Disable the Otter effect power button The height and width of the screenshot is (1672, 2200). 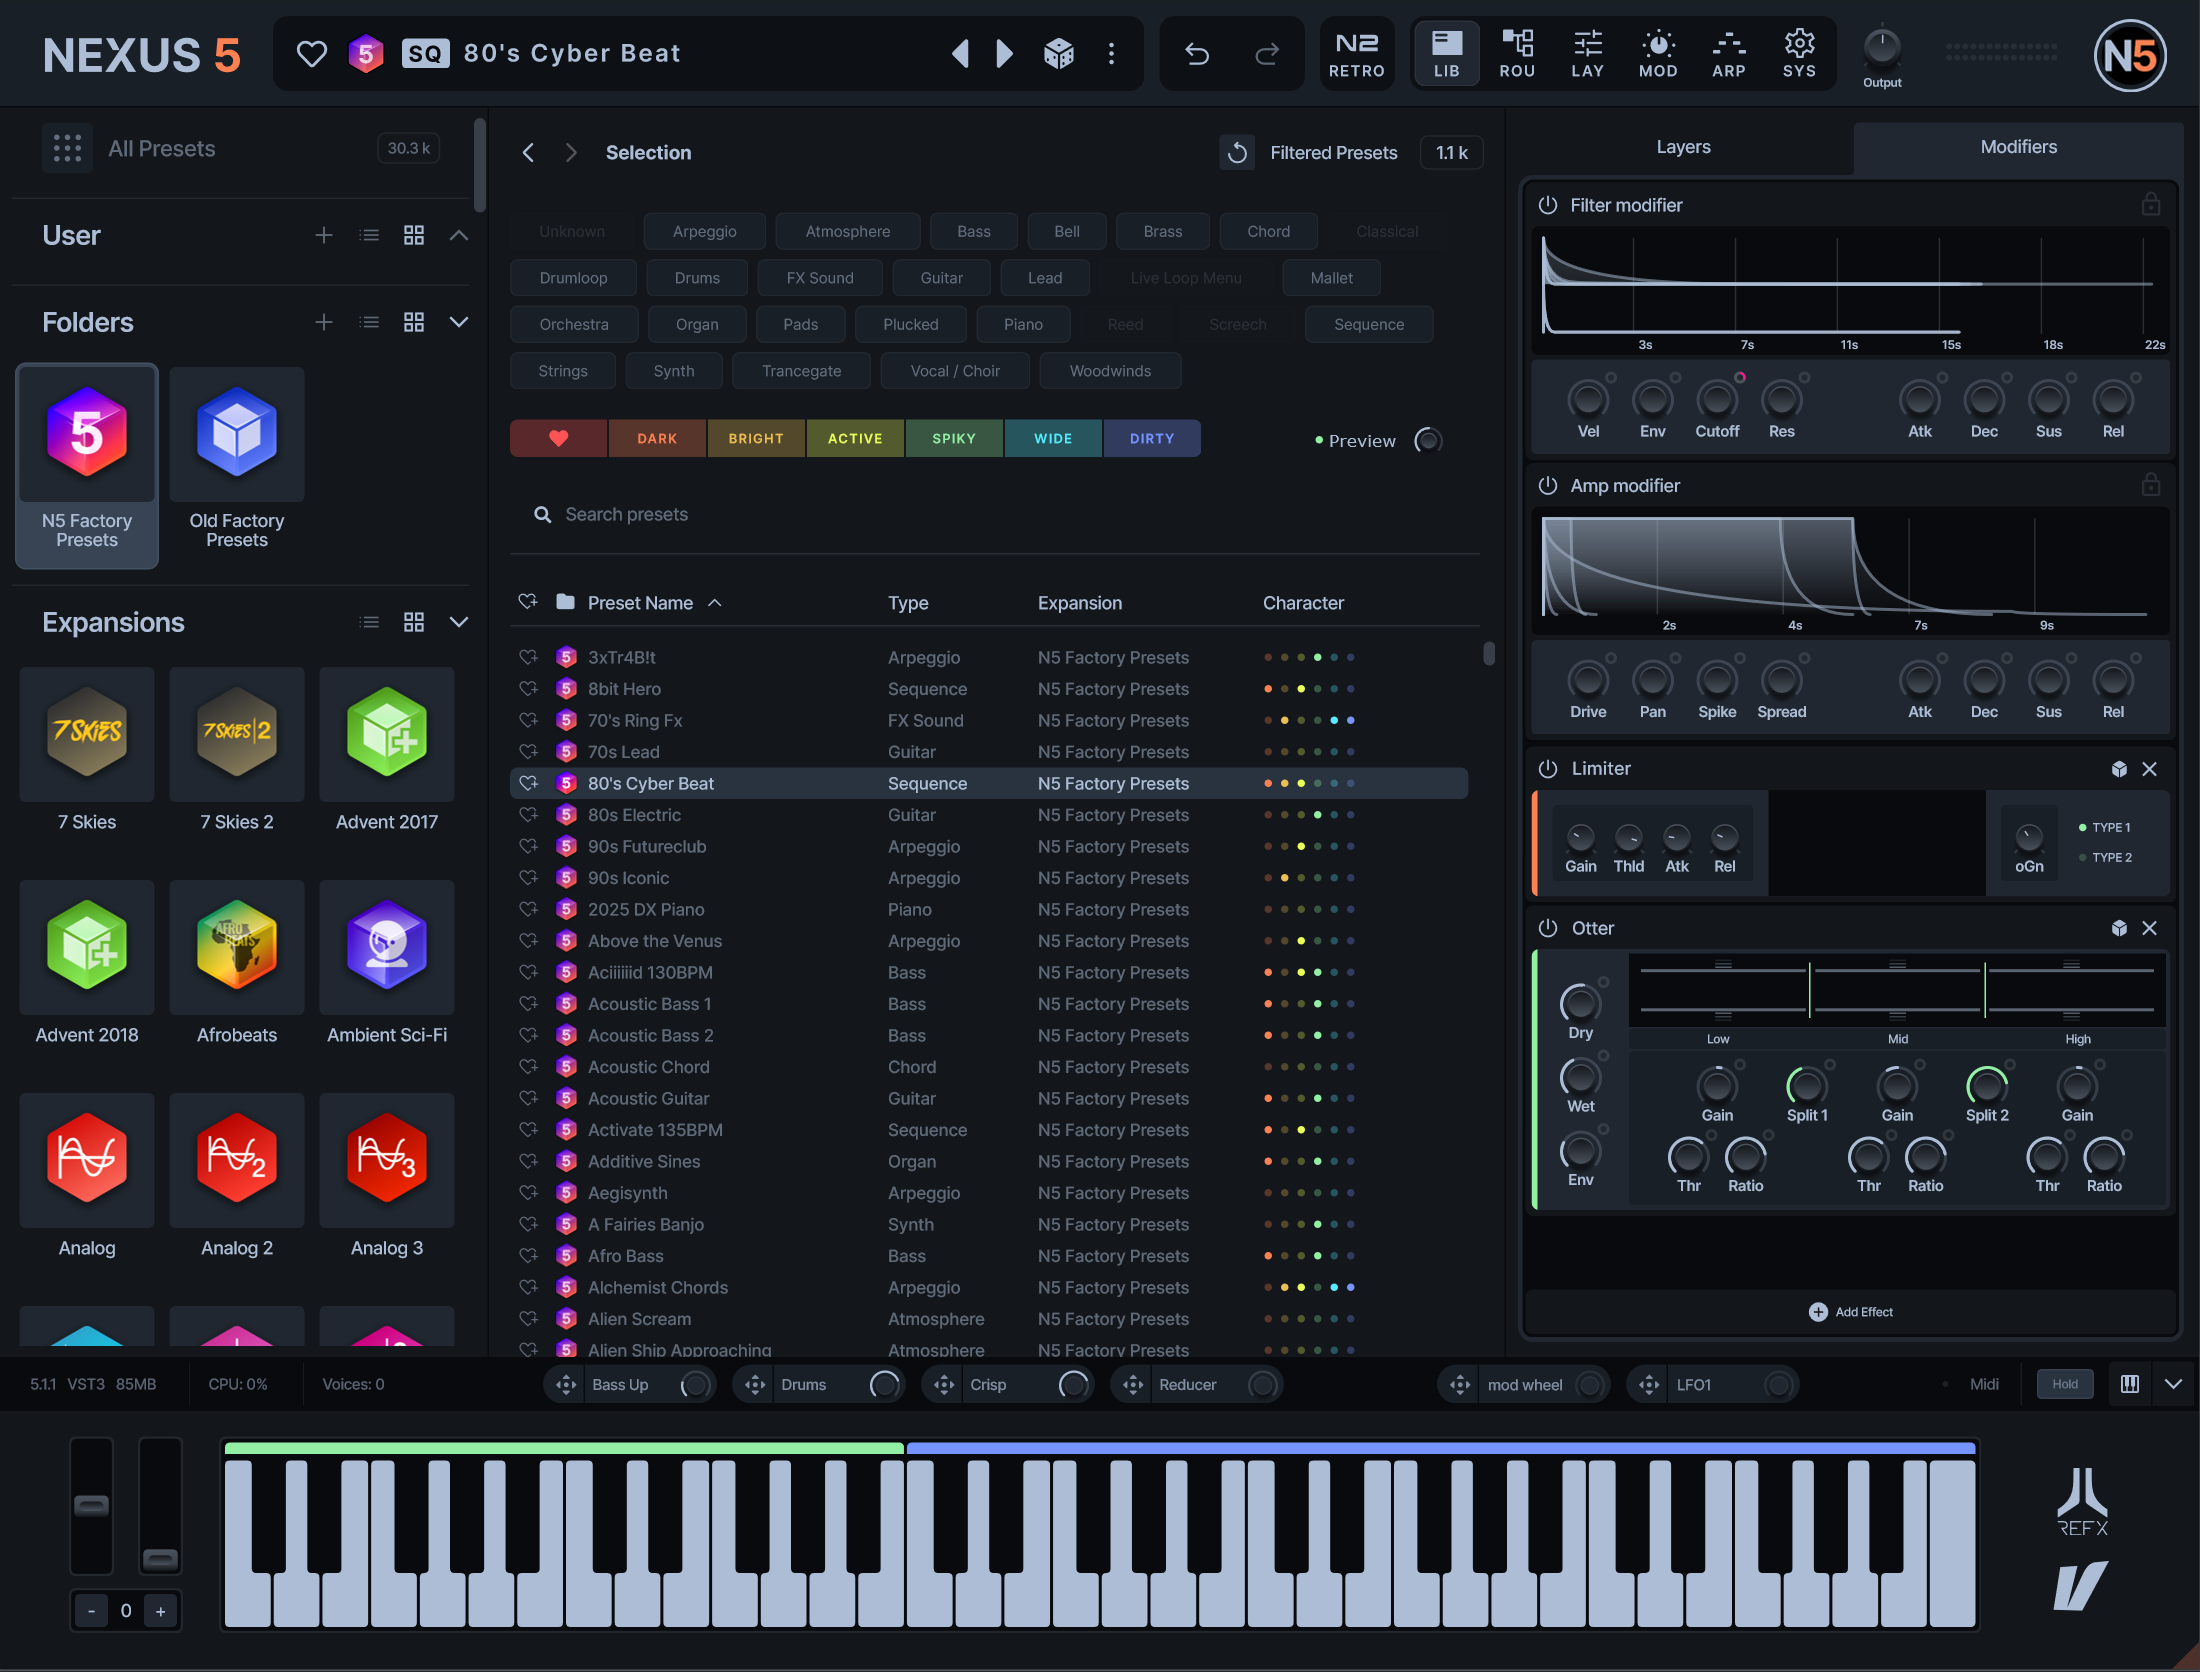pos(1548,928)
